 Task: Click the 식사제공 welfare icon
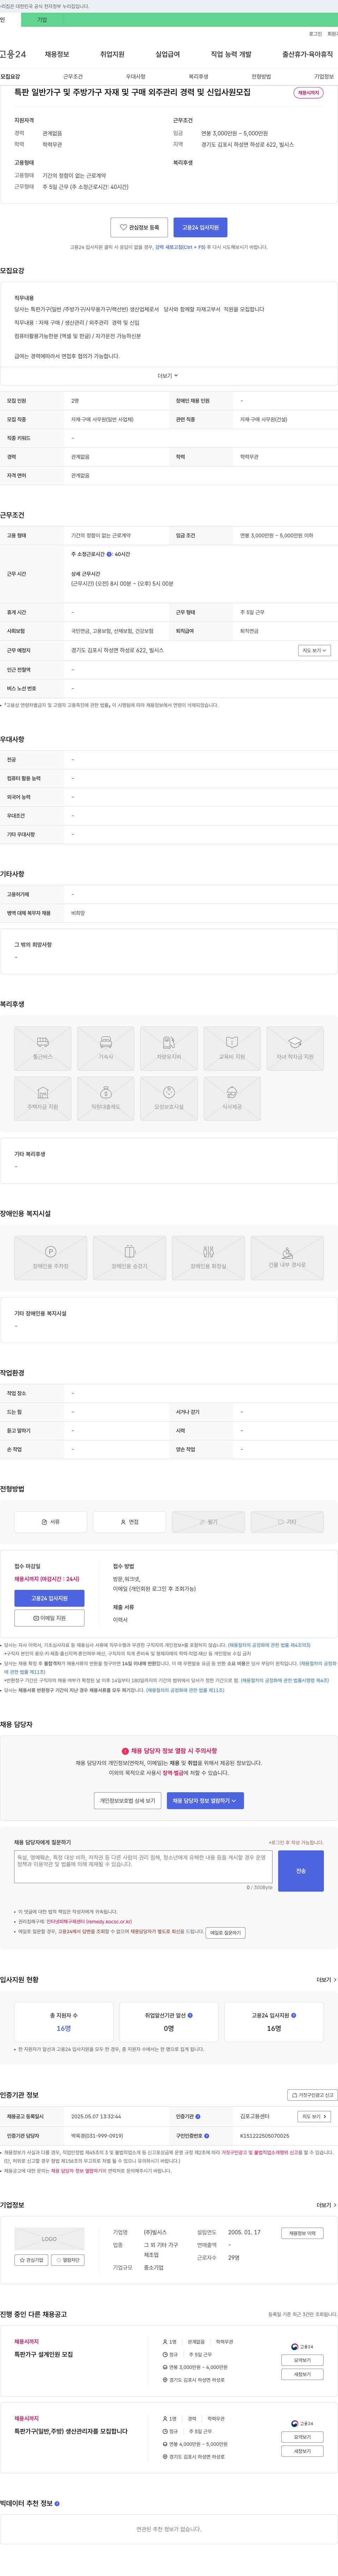click(232, 1098)
